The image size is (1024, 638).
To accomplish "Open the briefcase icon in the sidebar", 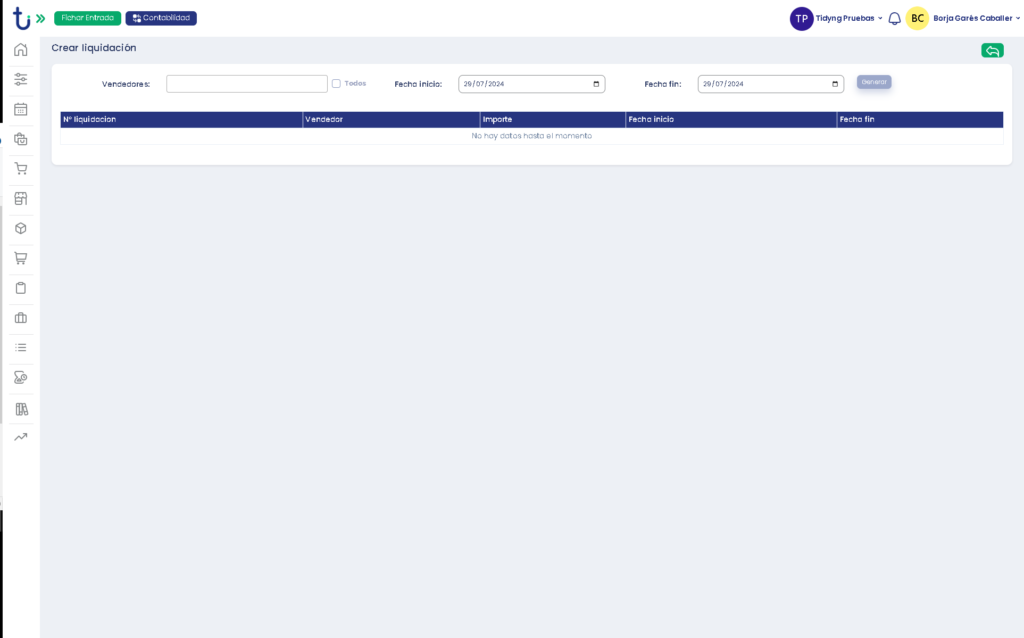I will (20, 318).
